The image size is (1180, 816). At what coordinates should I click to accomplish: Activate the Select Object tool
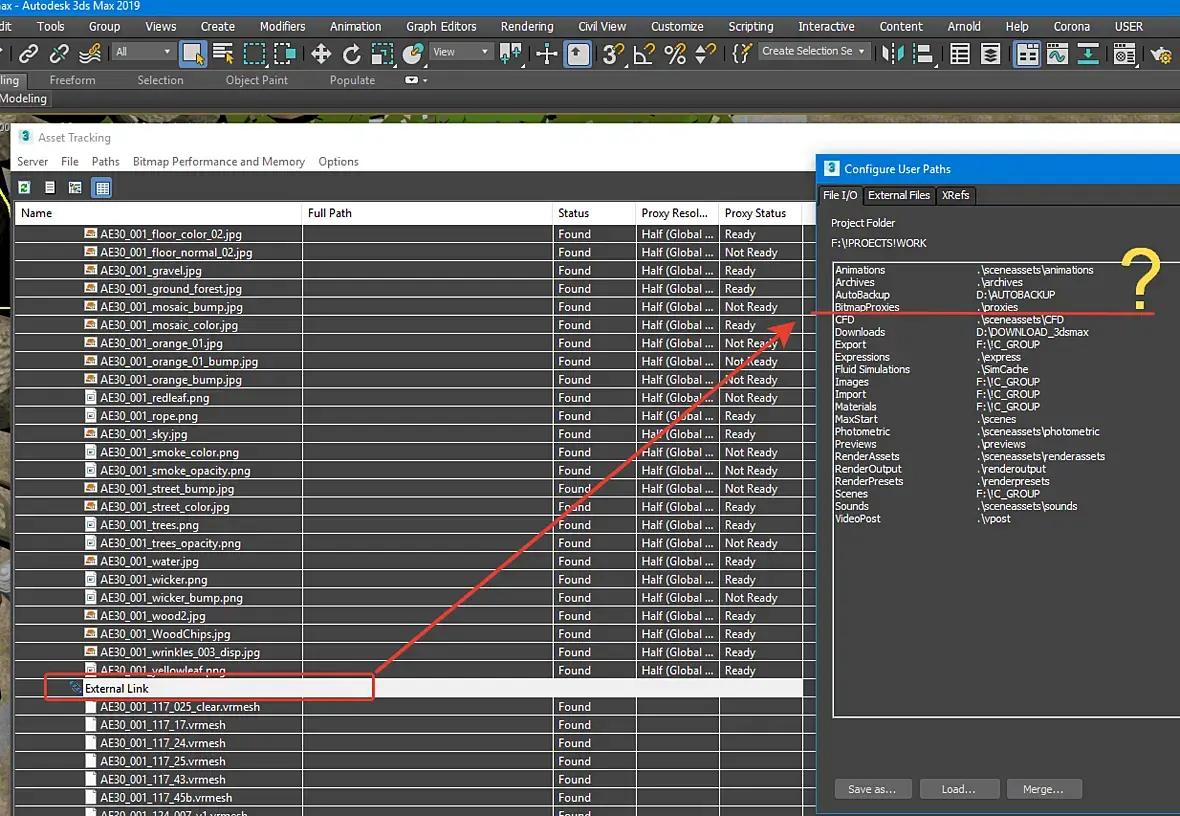[193, 53]
